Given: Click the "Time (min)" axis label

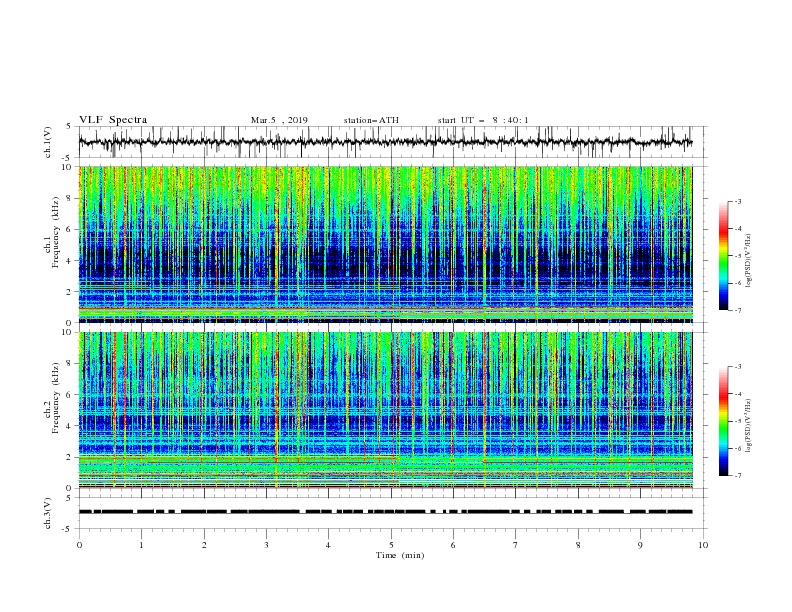Looking at the screenshot, I should pyautogui.click(x=400, y=555).
